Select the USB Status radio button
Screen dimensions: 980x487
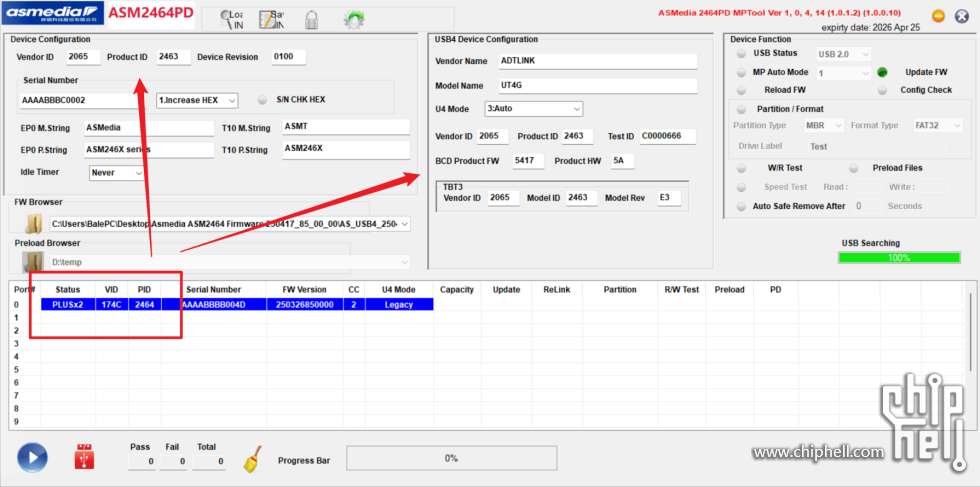(x=741, y=54)
